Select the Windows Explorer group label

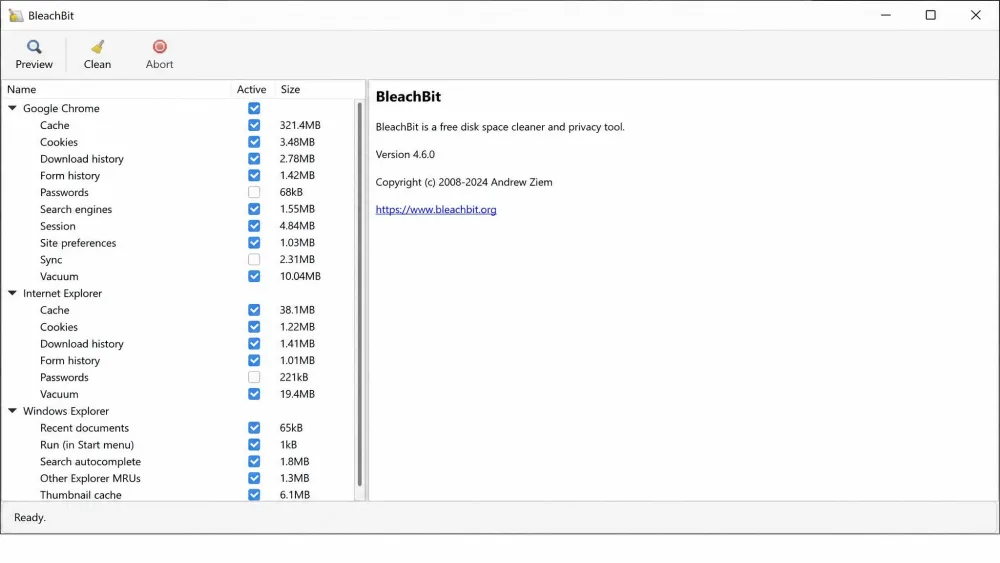click(x=66, y=411)
